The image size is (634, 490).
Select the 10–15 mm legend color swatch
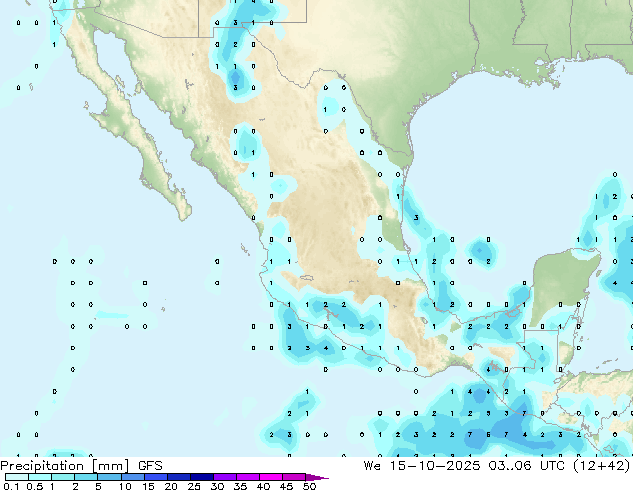point(132,477)
